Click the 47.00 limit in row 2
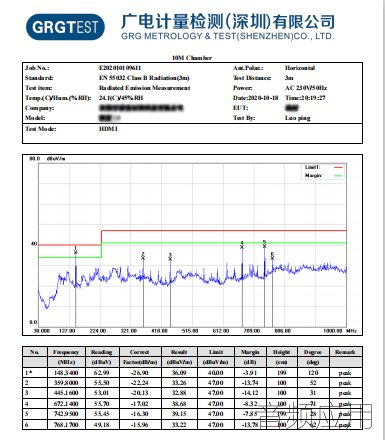The width and height of the screenshot is (385, 440). (x=216, y=383)
